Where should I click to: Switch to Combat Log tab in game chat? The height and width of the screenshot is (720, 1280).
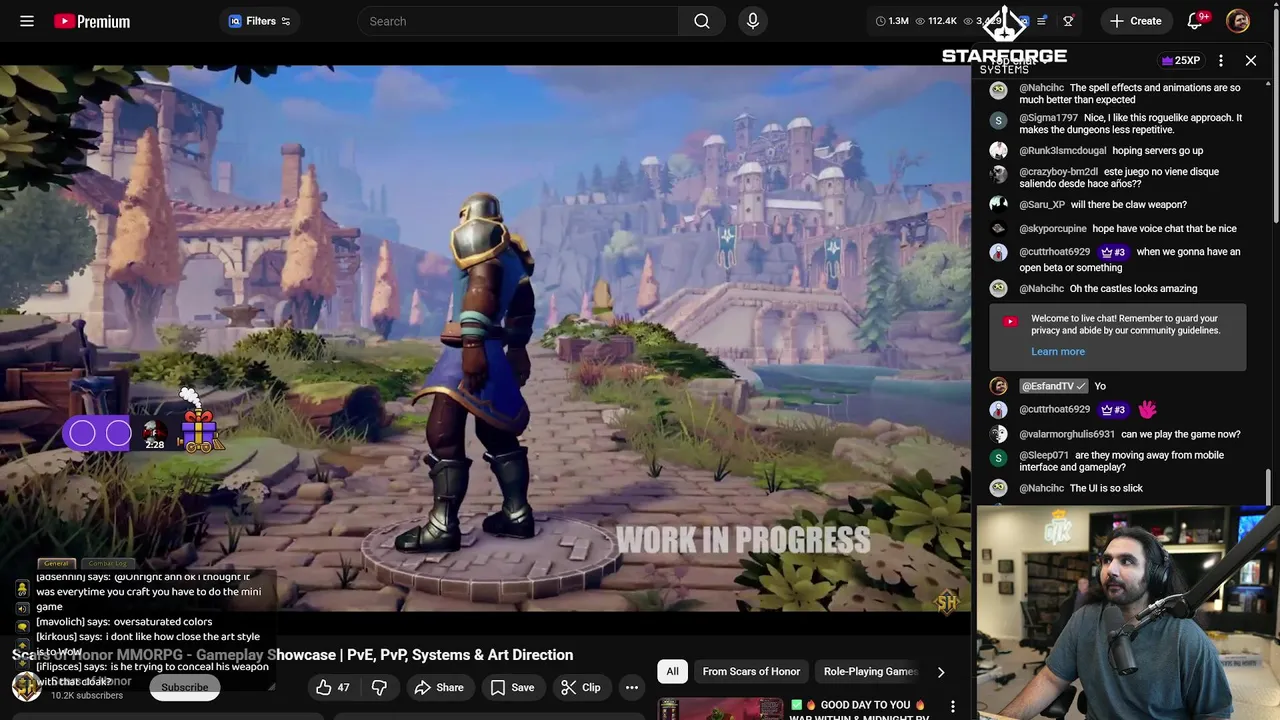[x=107, y=564]
